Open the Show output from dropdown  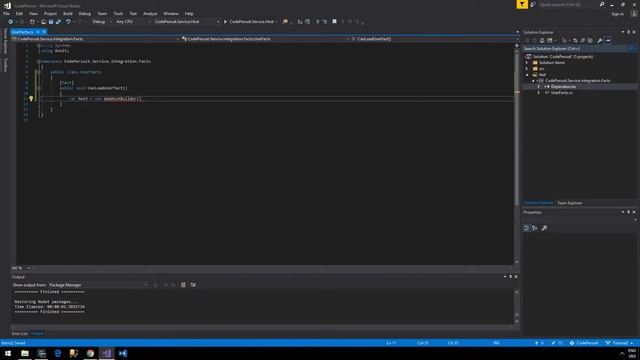click(98, 285)
